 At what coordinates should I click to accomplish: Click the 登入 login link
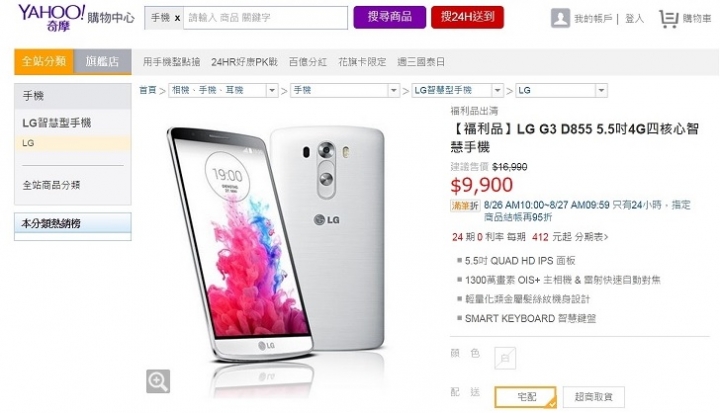pyautogui.click(x=635, y=19)
